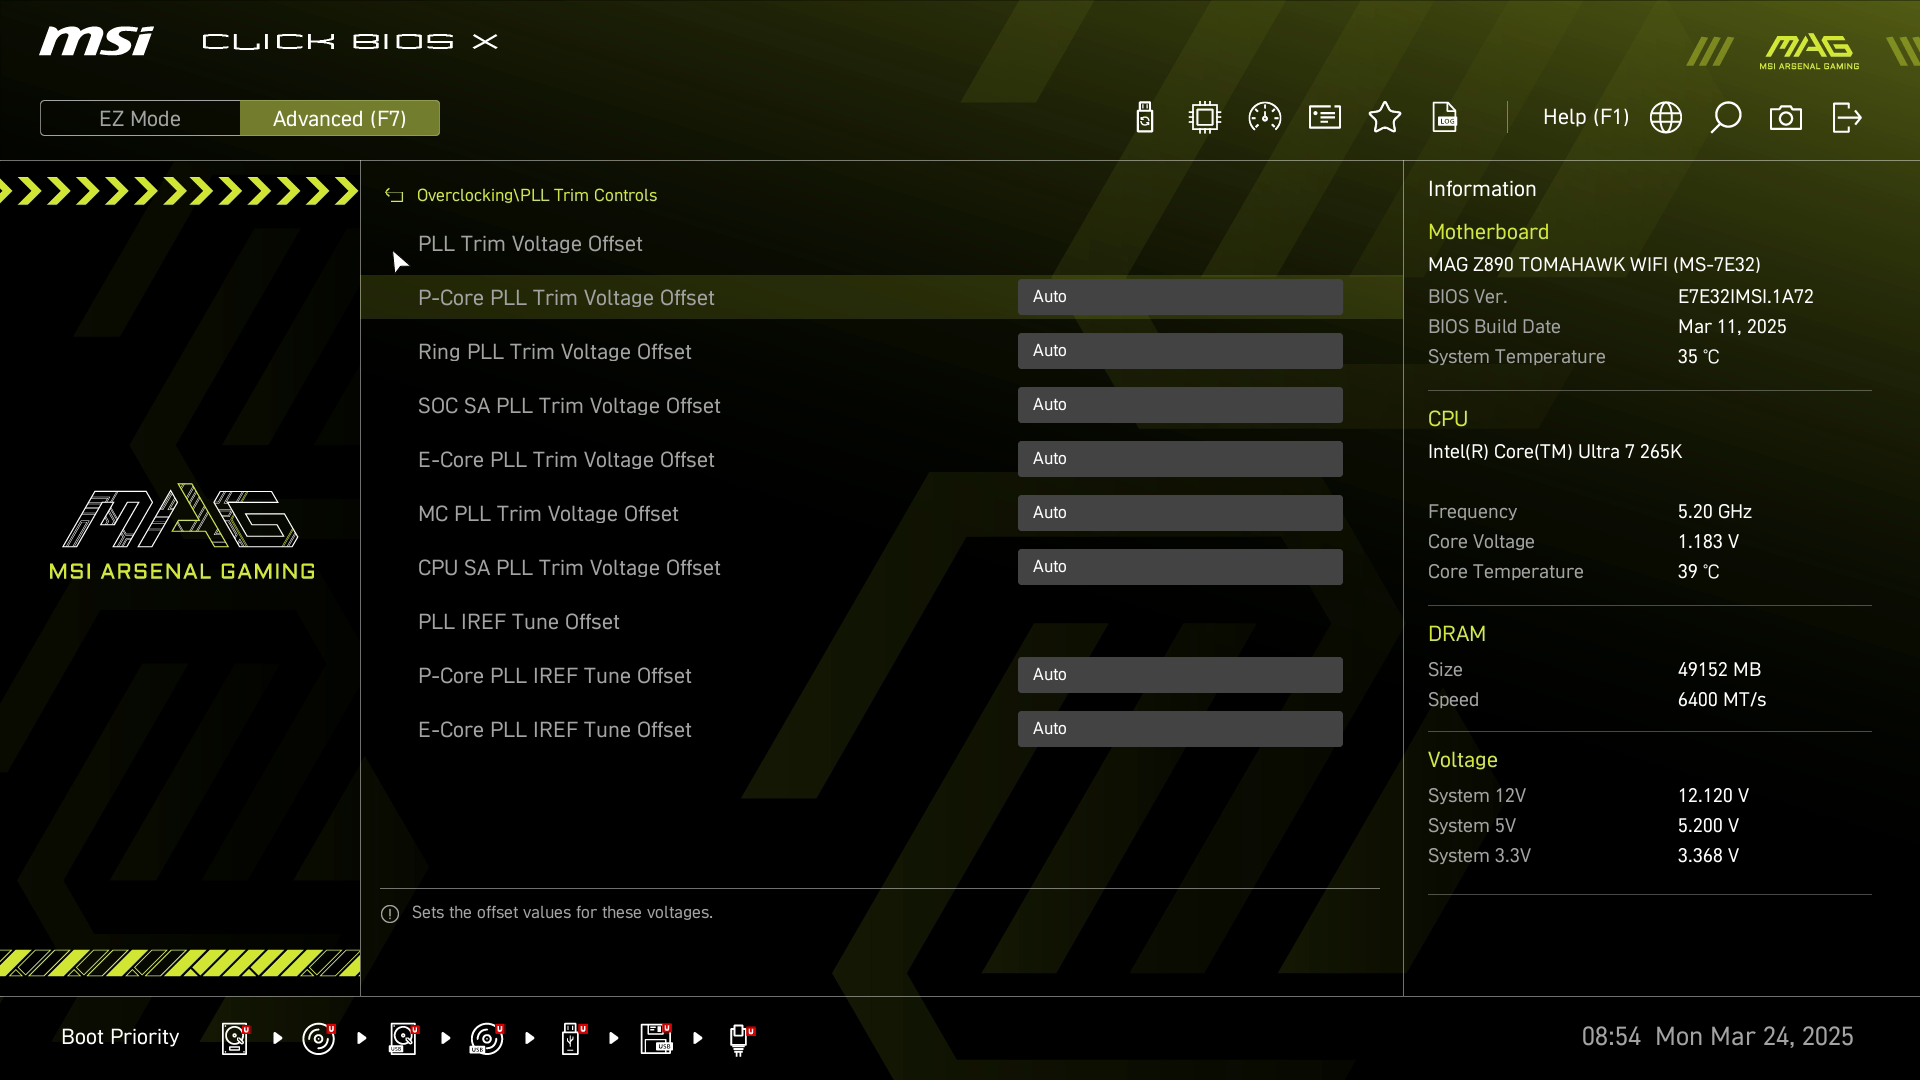Open the Favorites star icon
Image resolution: width=1920 pixels, height=1080 pixels.
click(1385, 118)
